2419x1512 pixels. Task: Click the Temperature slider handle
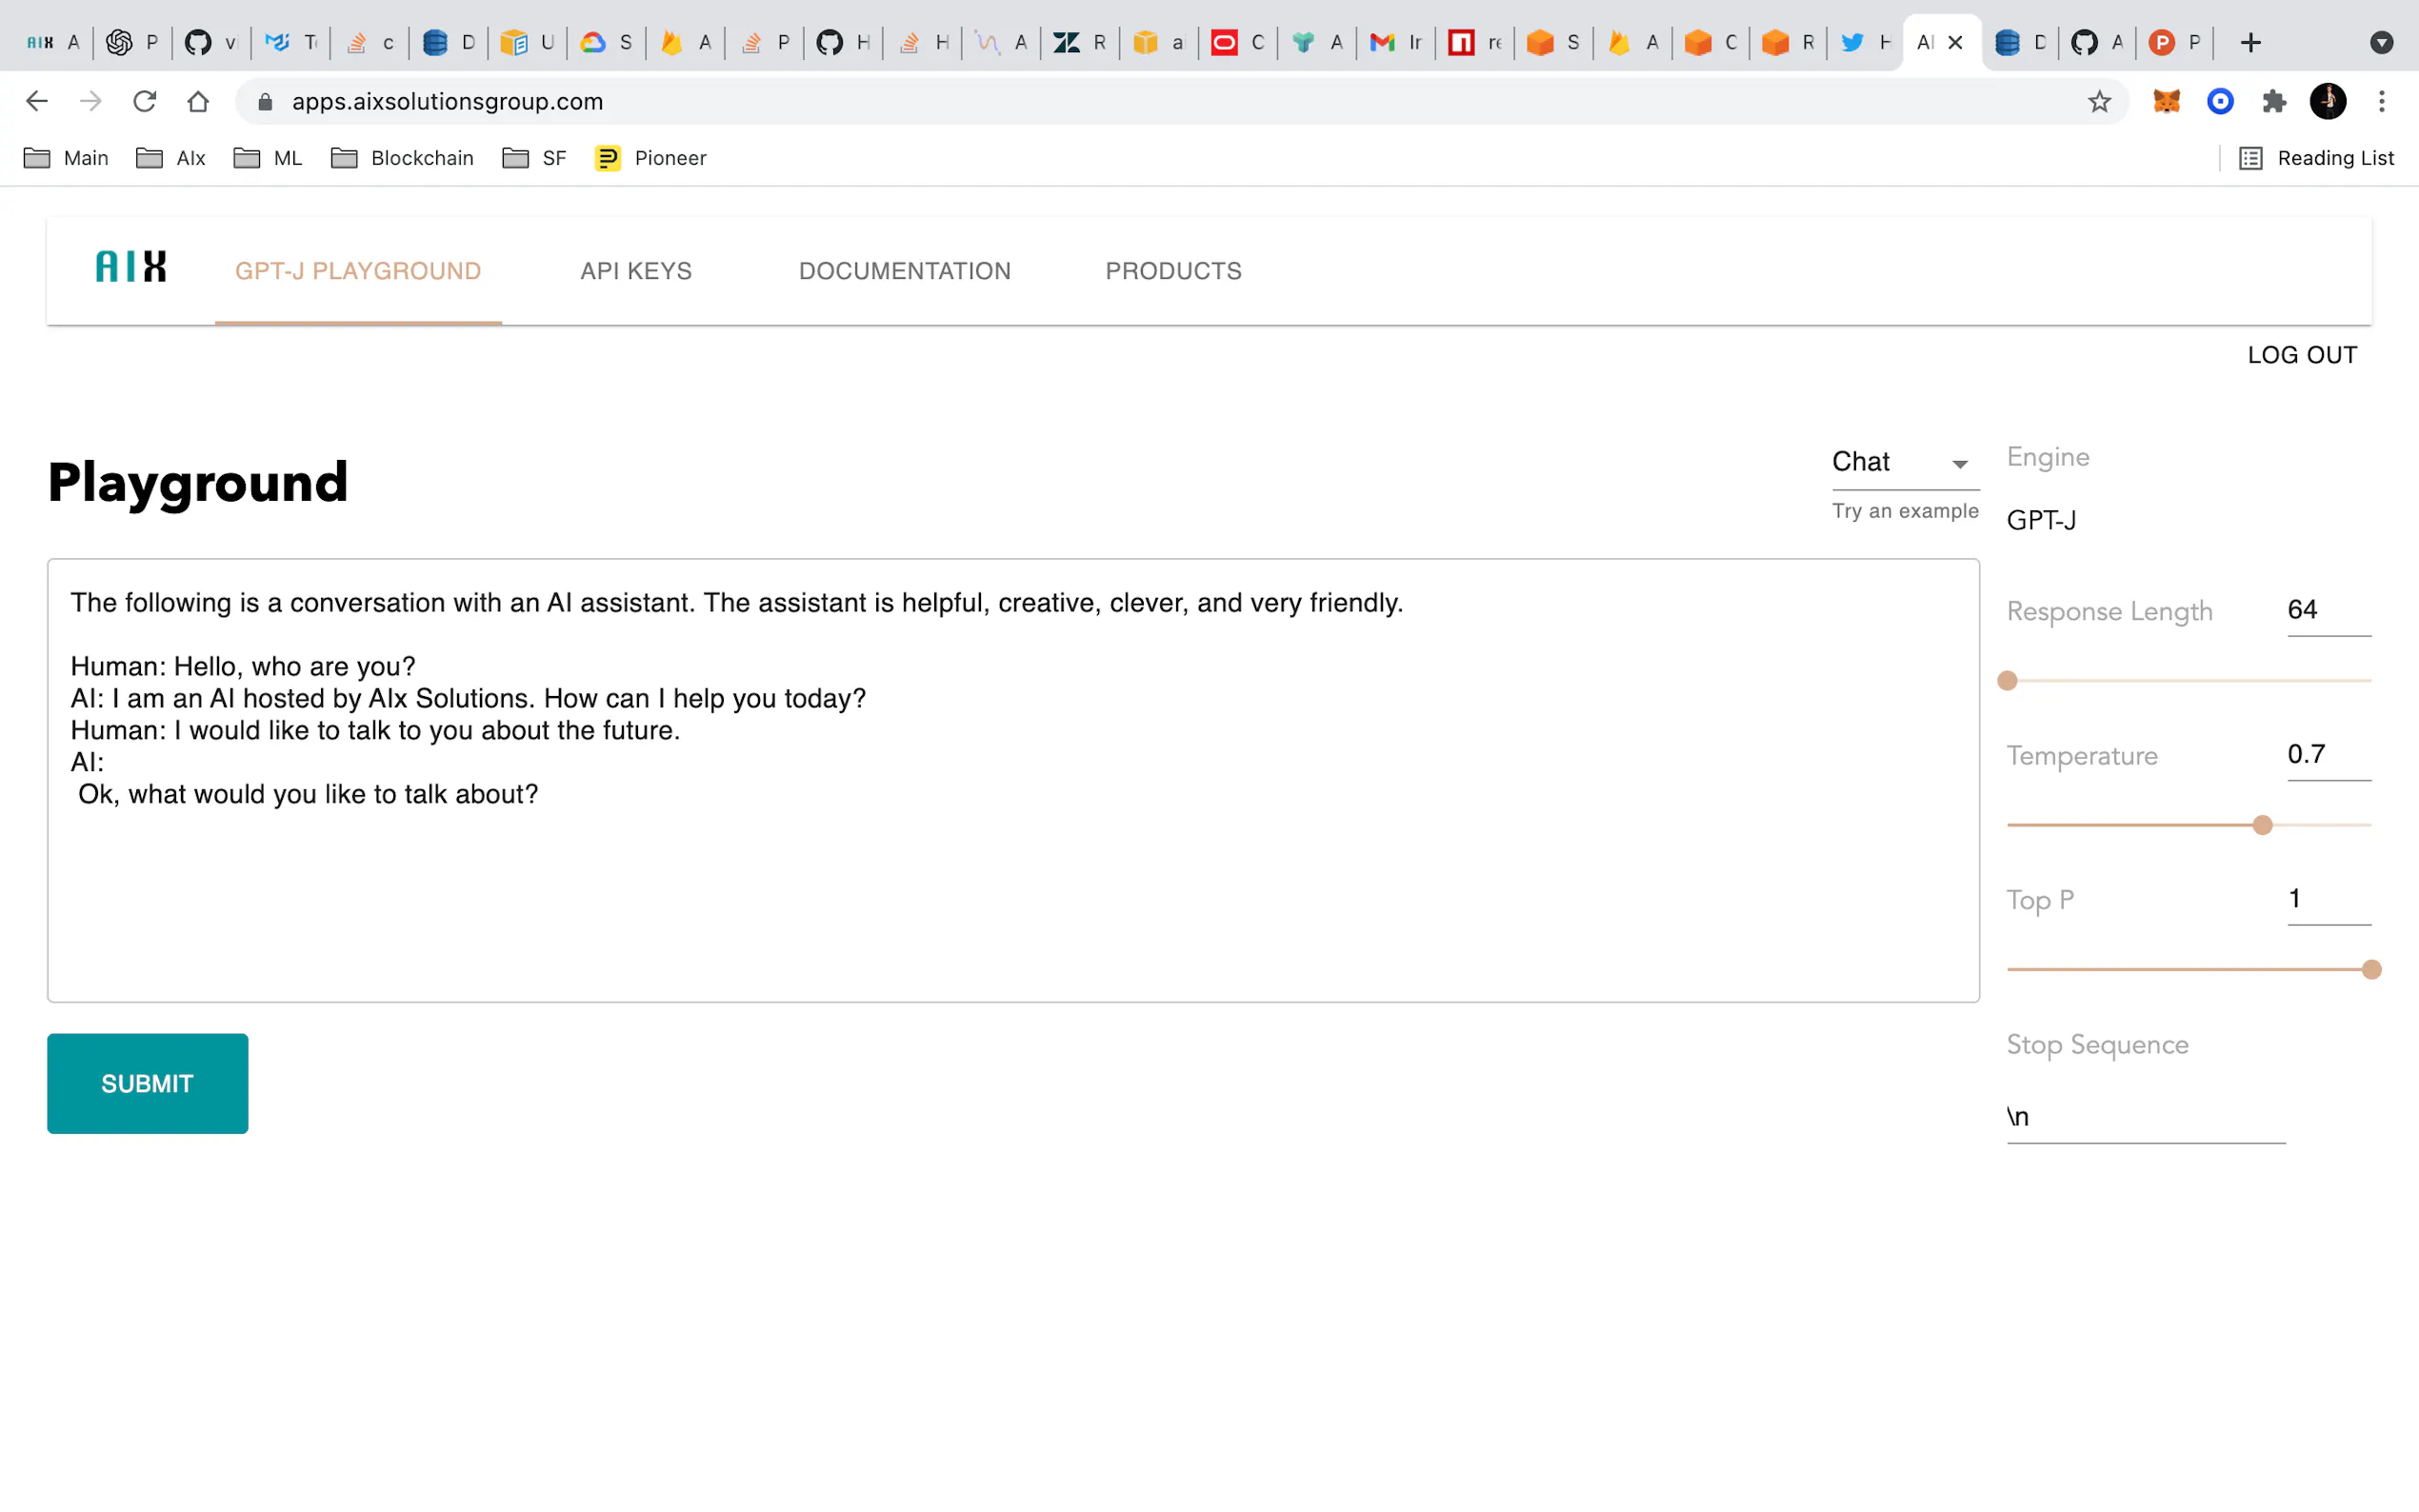(2262, 825)
